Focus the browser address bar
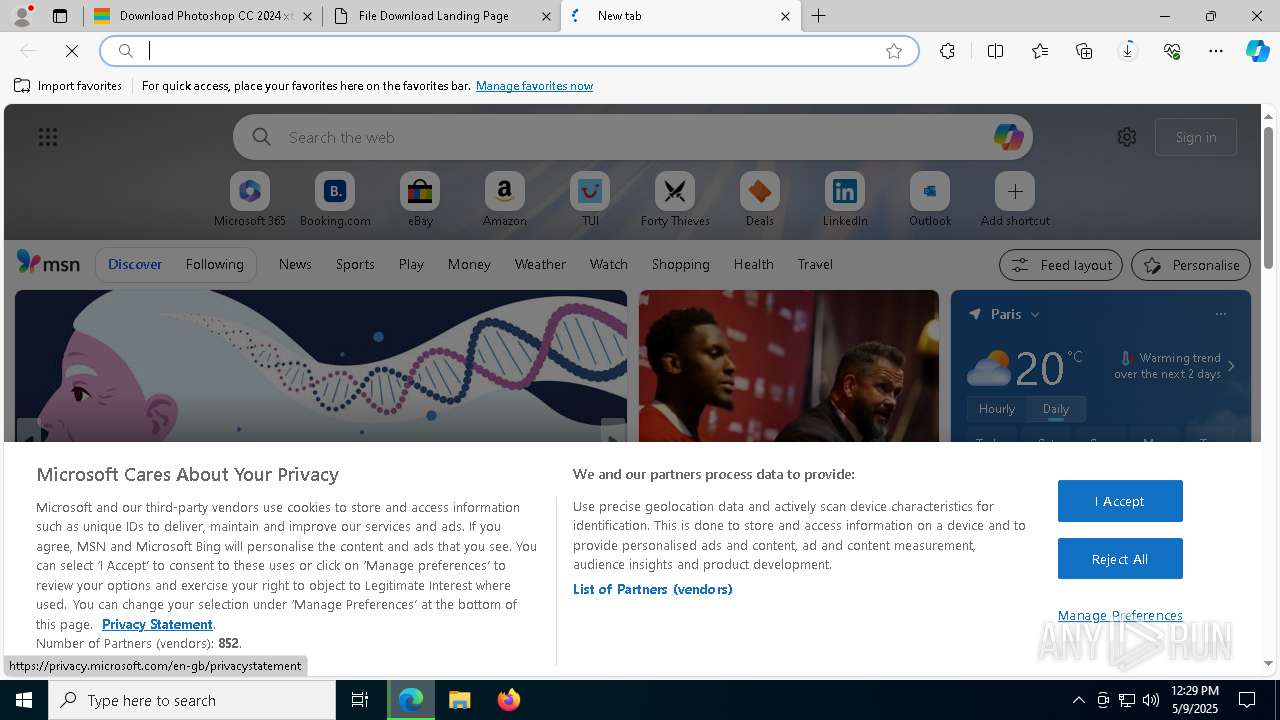 510,51
